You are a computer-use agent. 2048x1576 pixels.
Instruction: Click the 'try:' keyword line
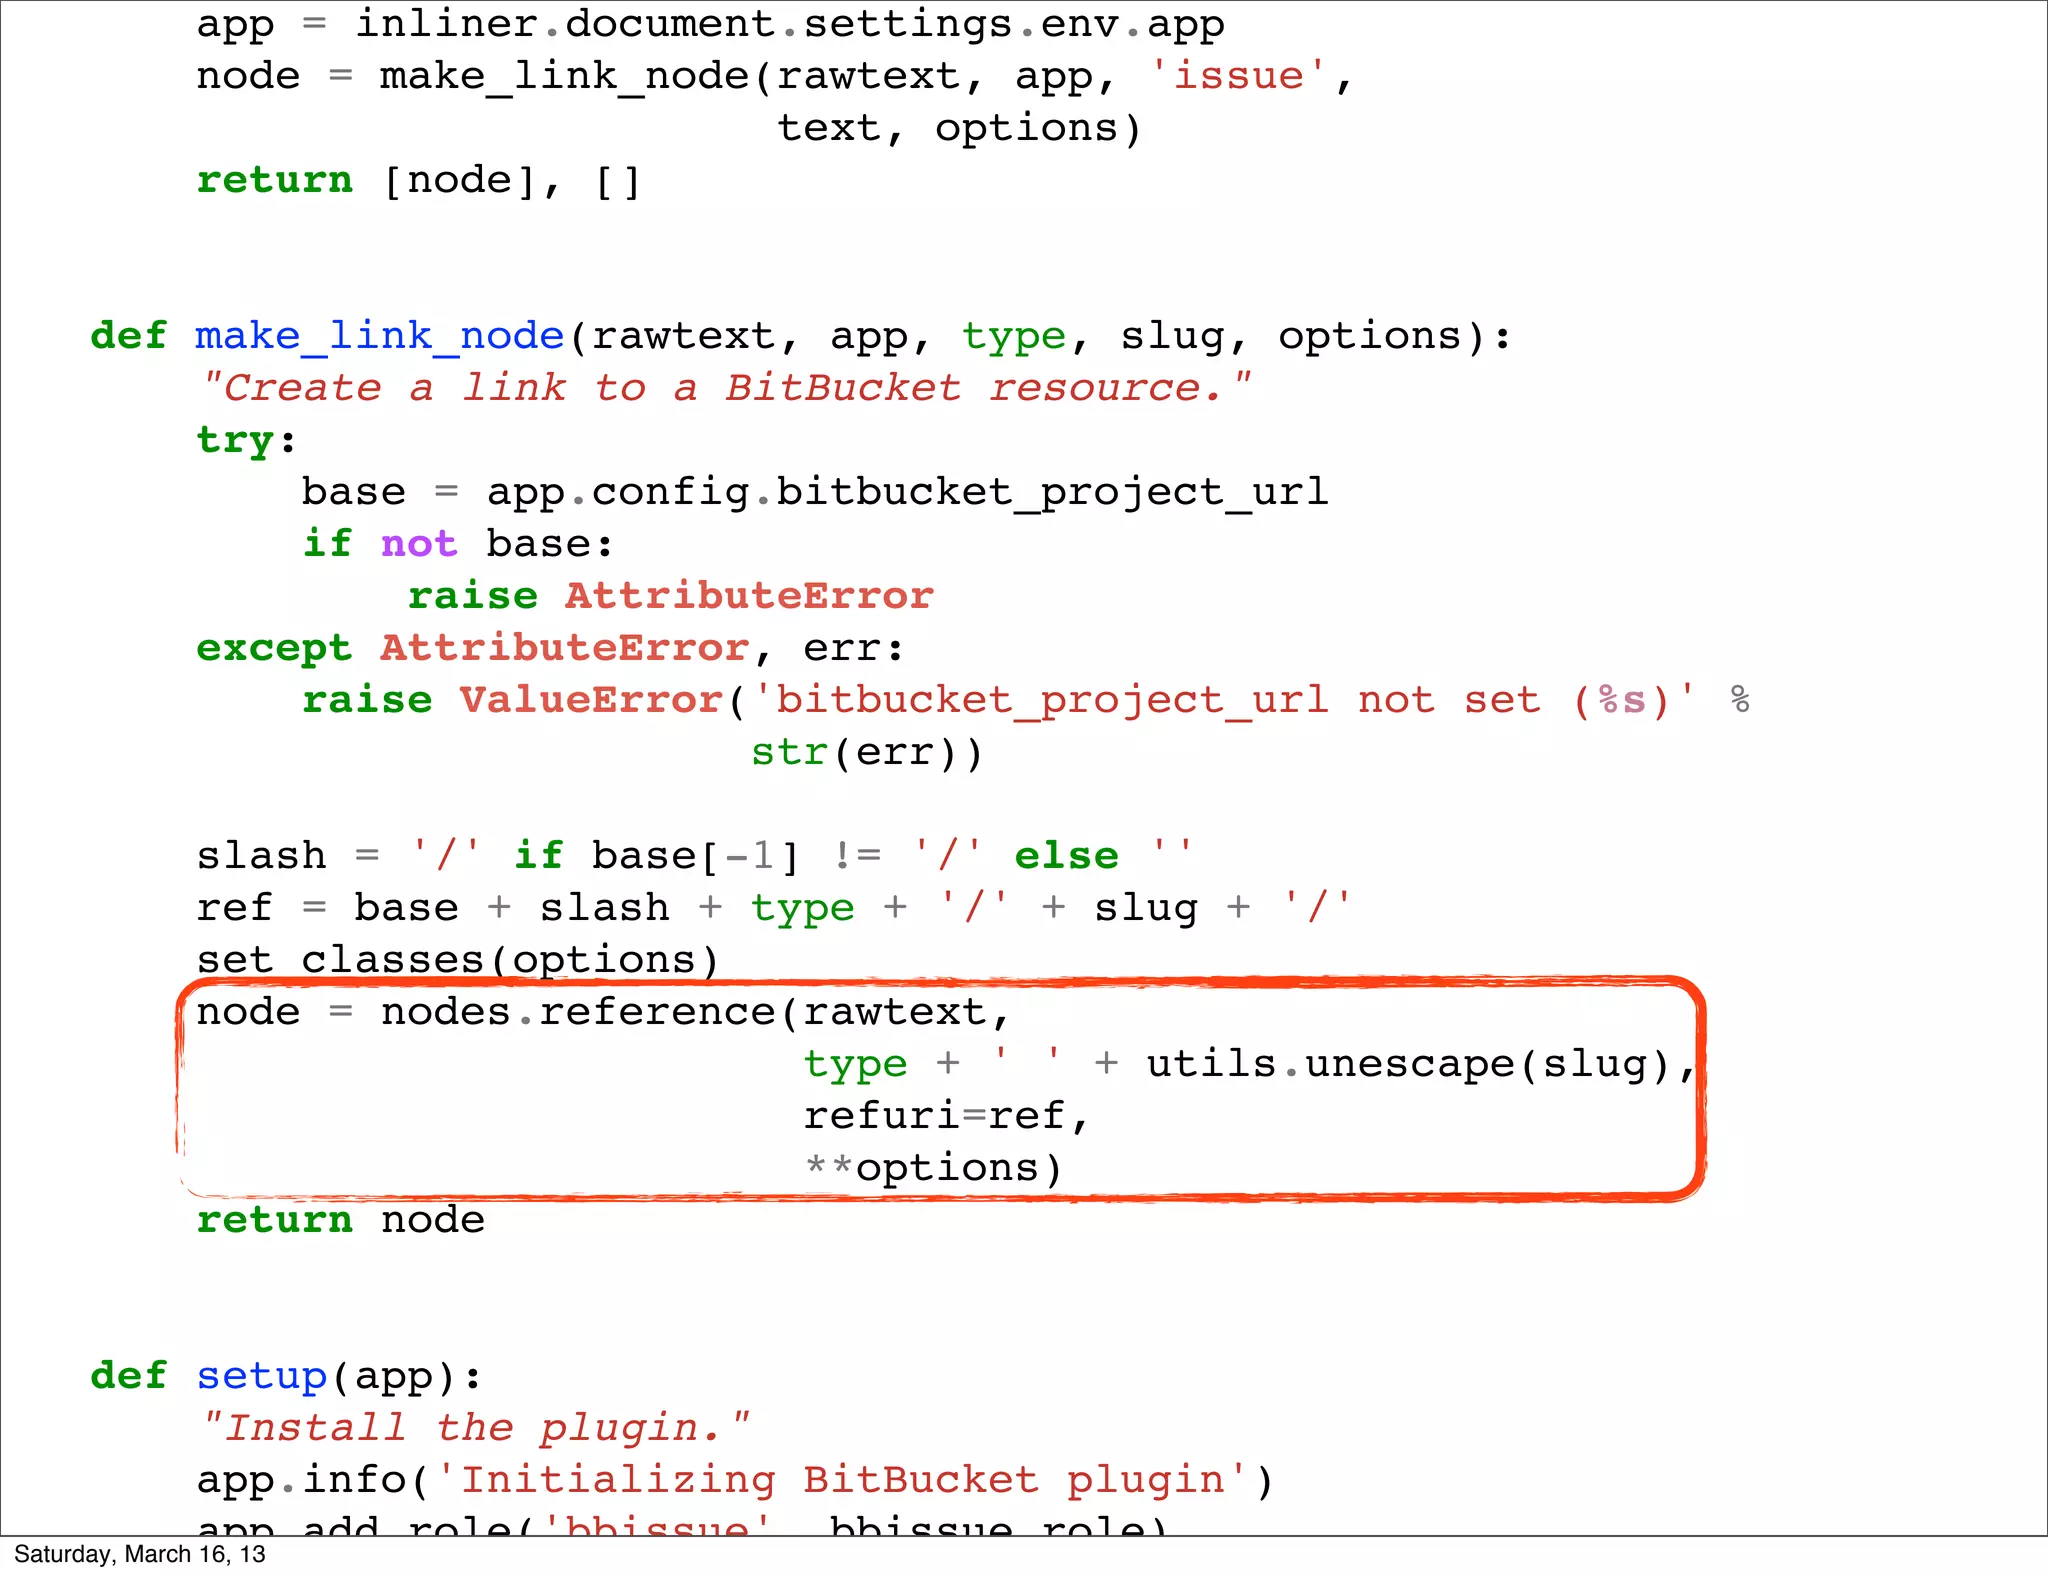[x=246, y=442]
